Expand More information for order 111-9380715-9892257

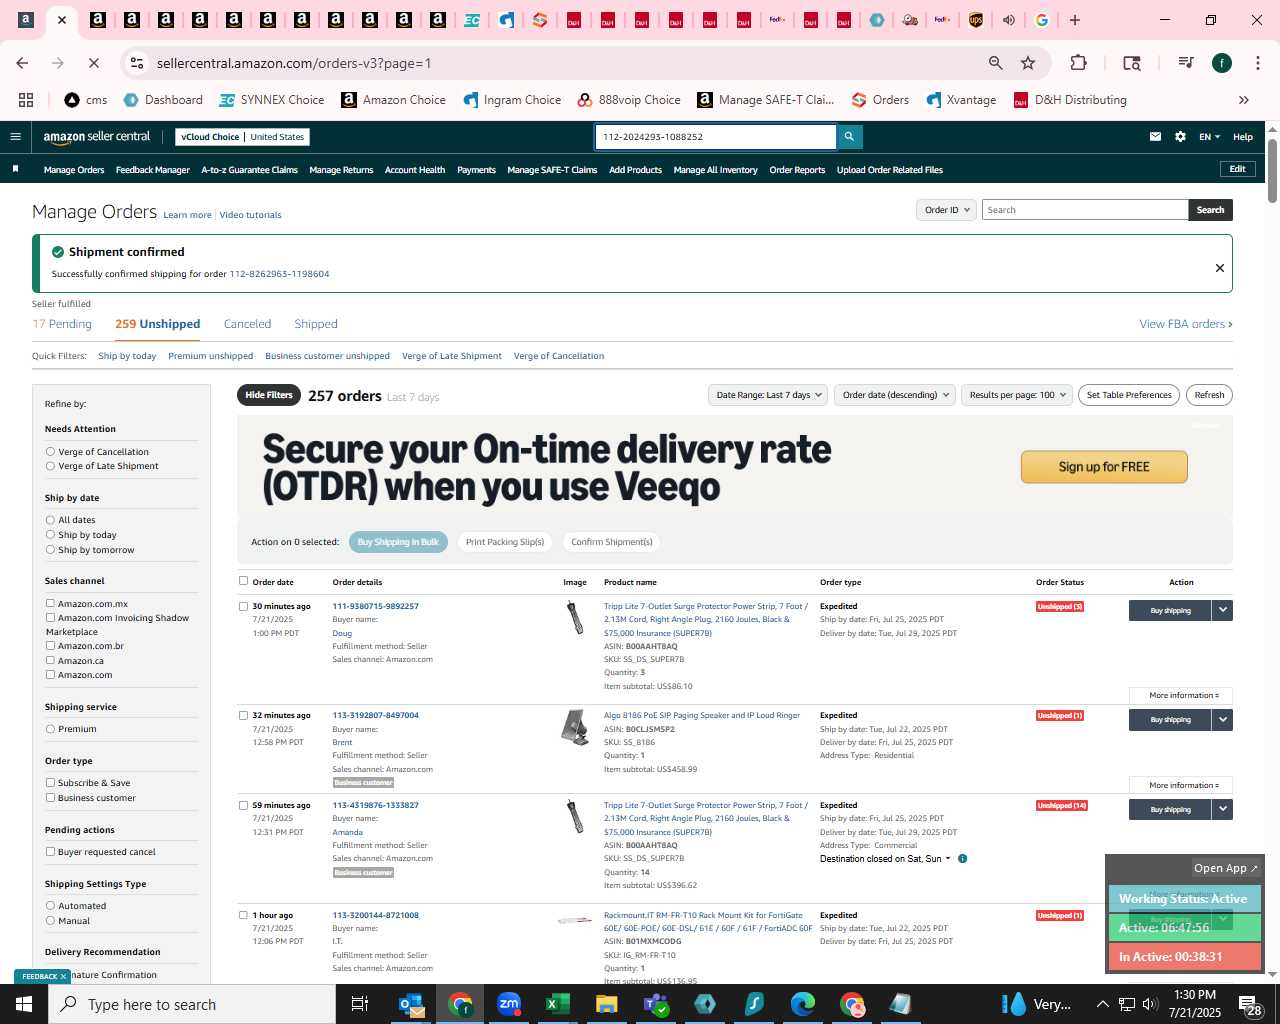1183,695
